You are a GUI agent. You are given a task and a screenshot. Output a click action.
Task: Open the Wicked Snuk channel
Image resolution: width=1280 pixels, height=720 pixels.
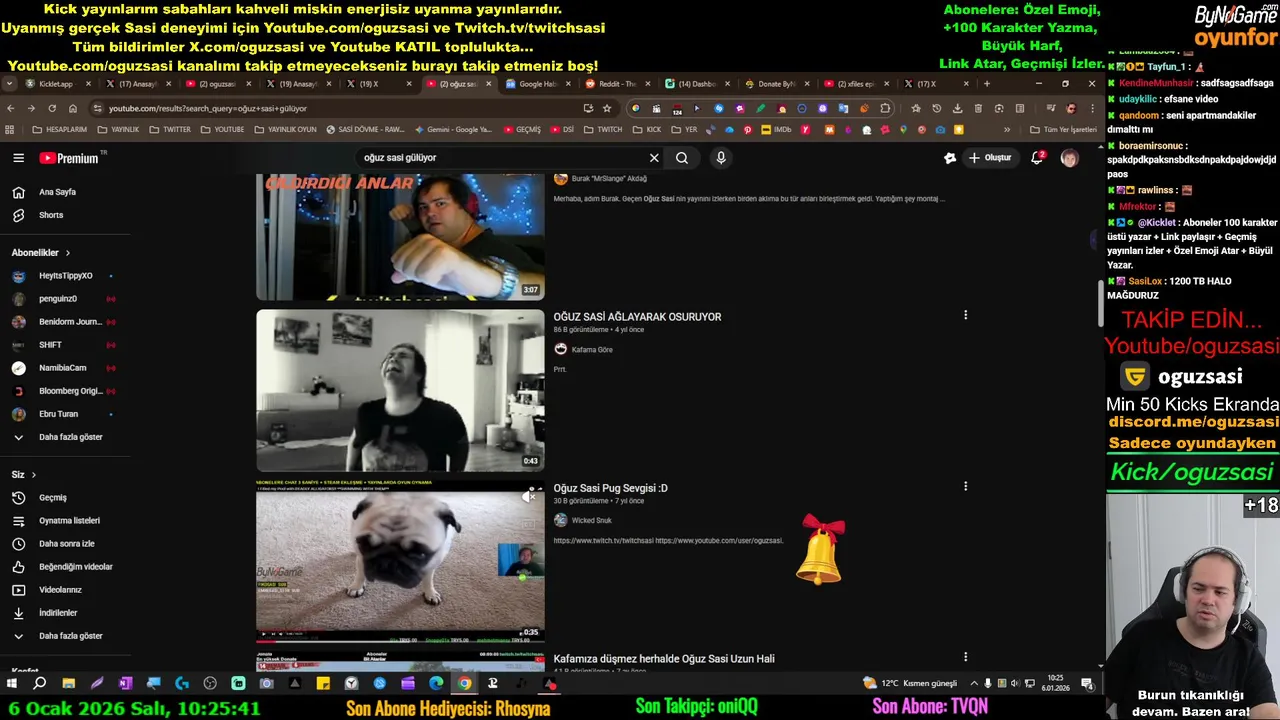point(591,520)
